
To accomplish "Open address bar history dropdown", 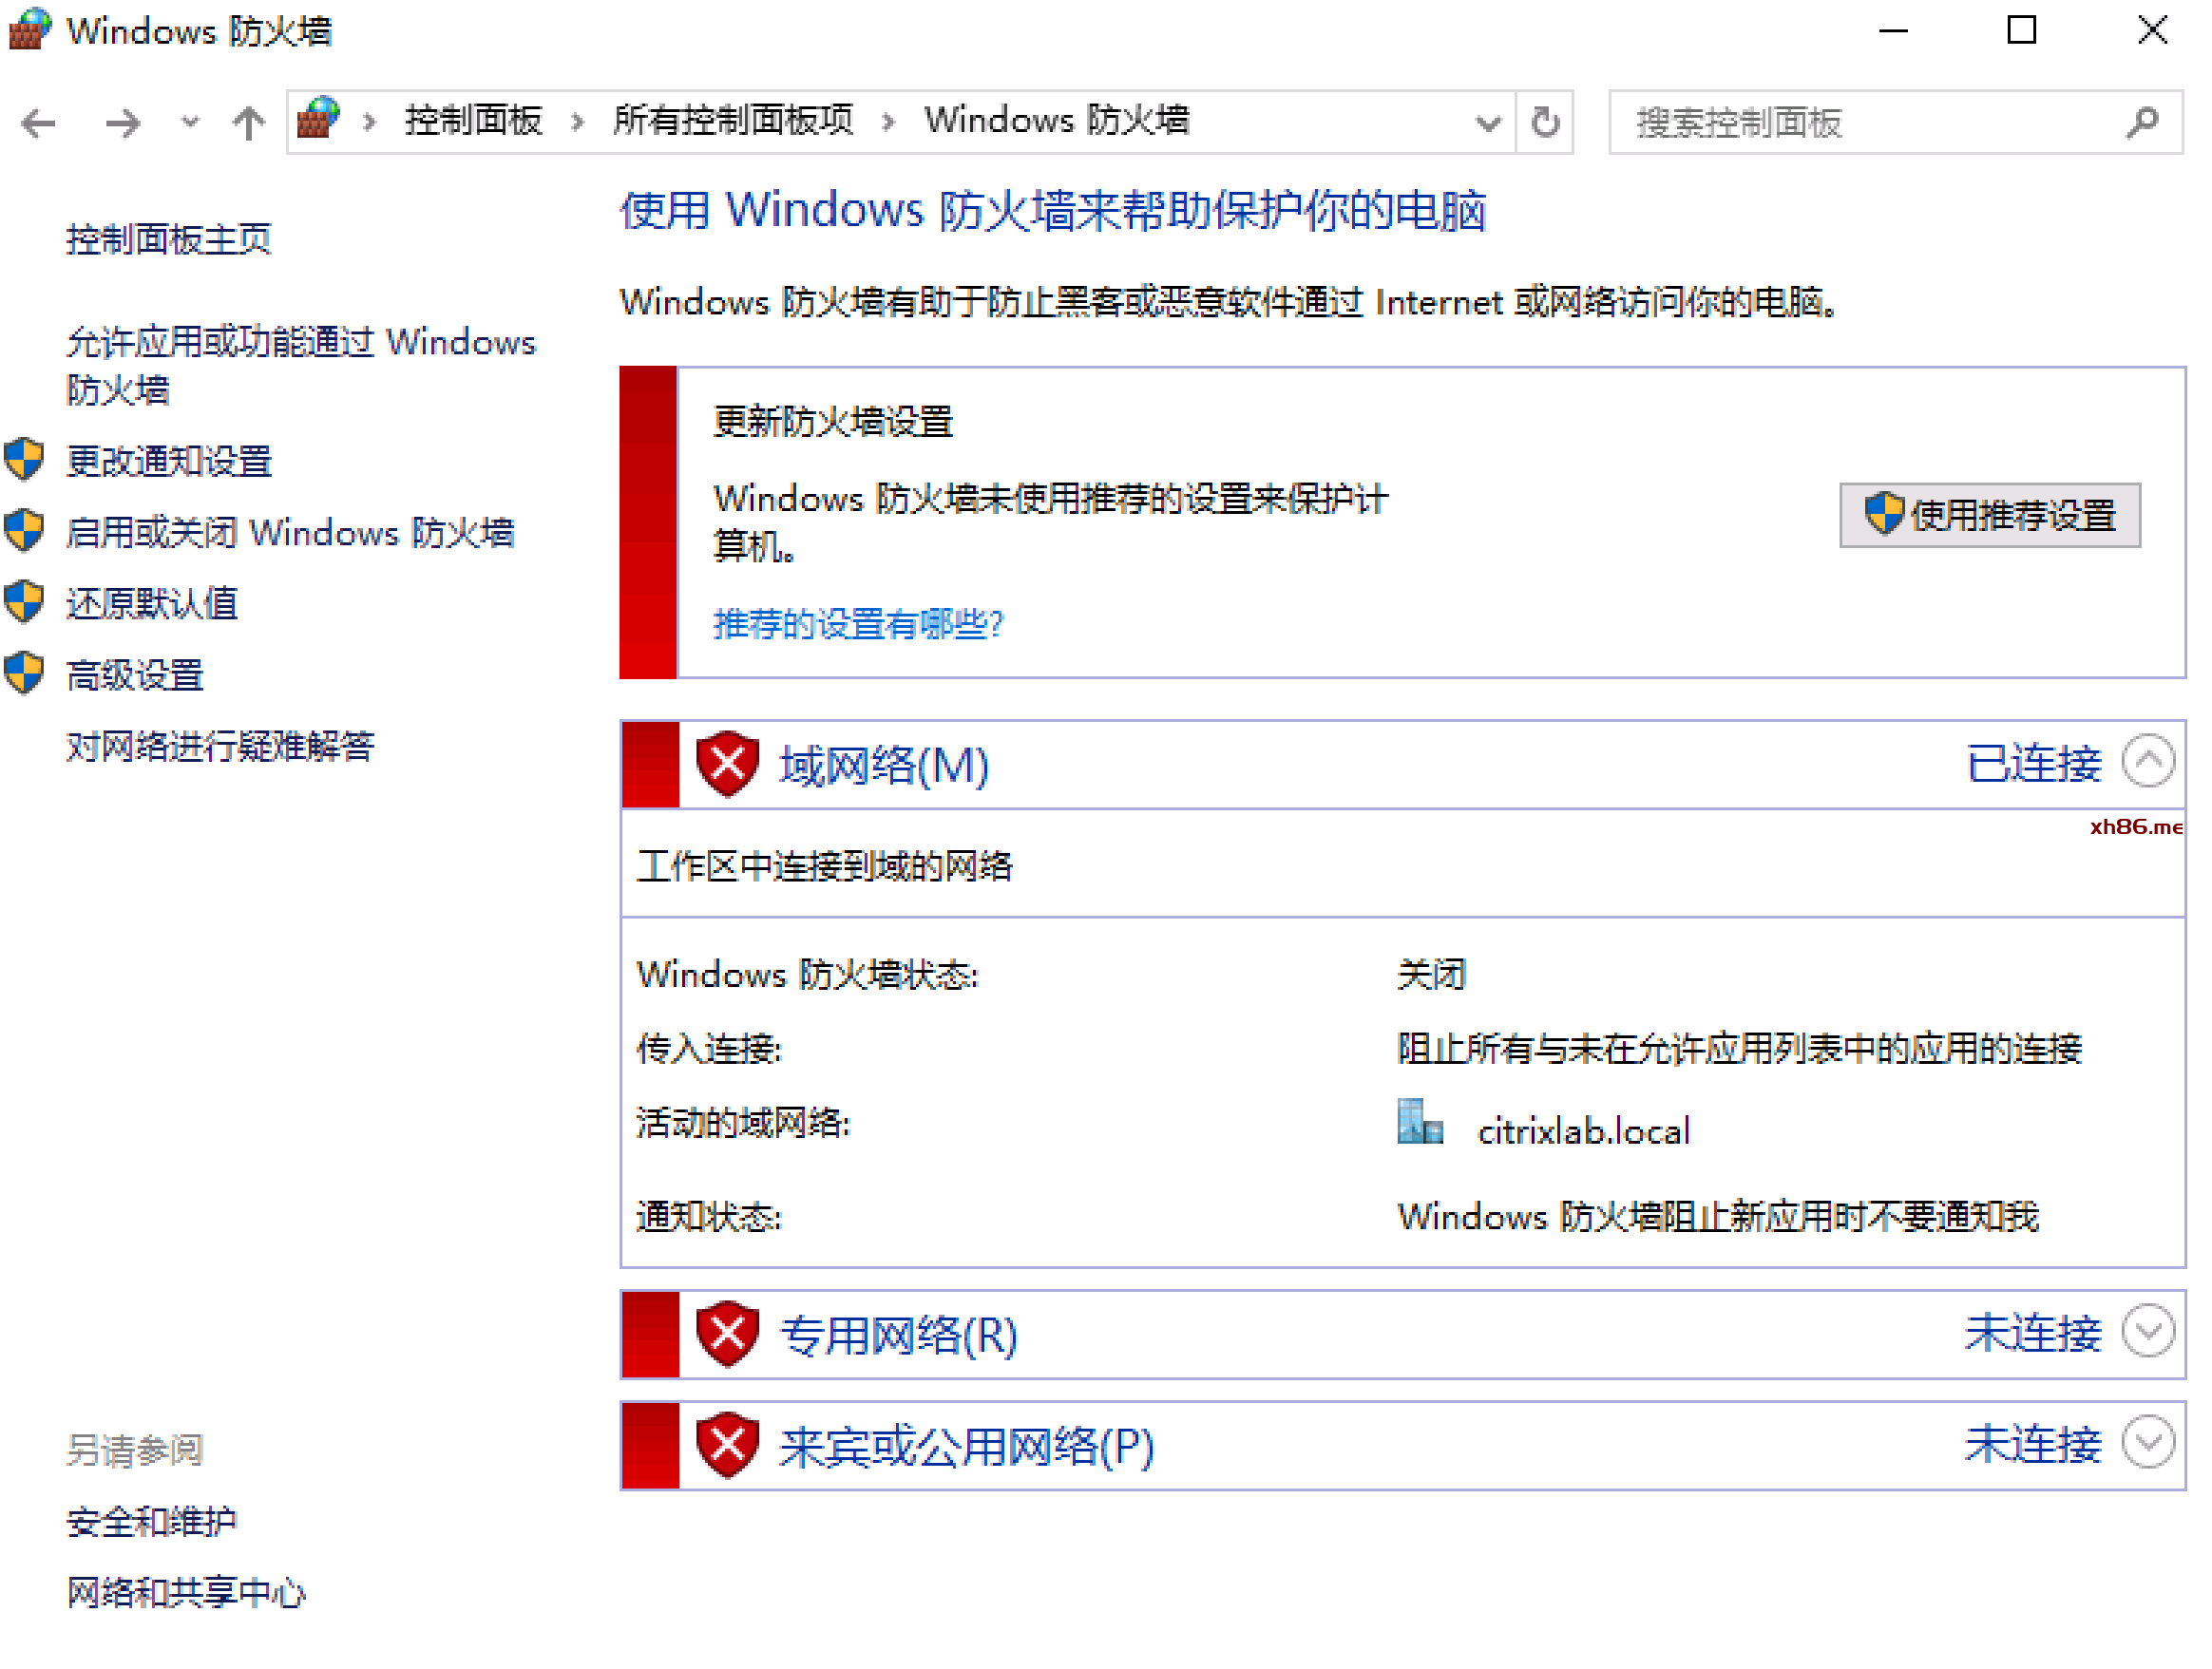I will click(1488, 123).
